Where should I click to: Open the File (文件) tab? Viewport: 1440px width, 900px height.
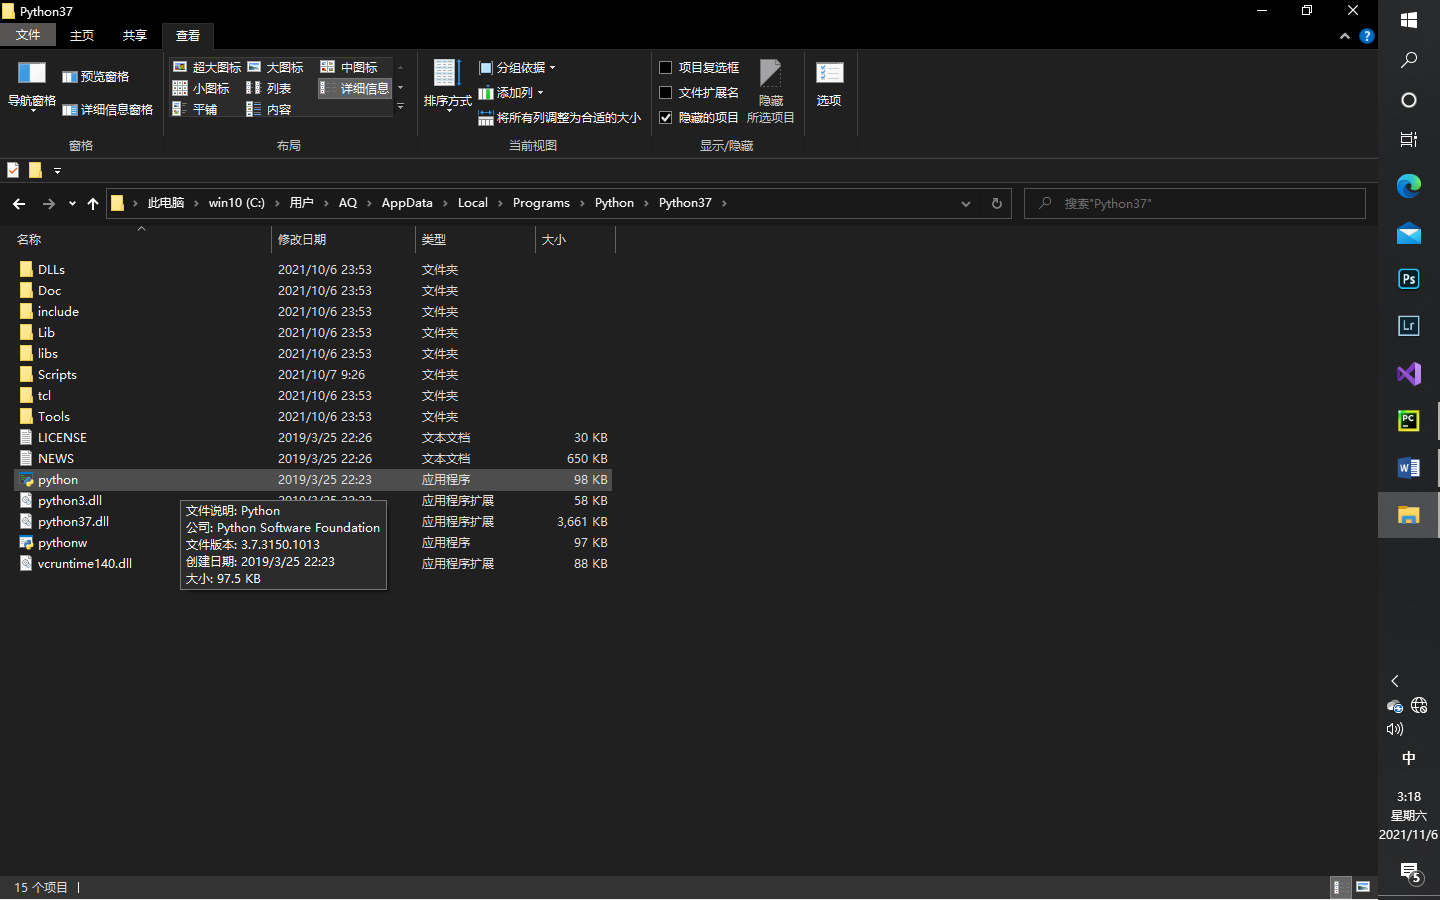[28, 35]
